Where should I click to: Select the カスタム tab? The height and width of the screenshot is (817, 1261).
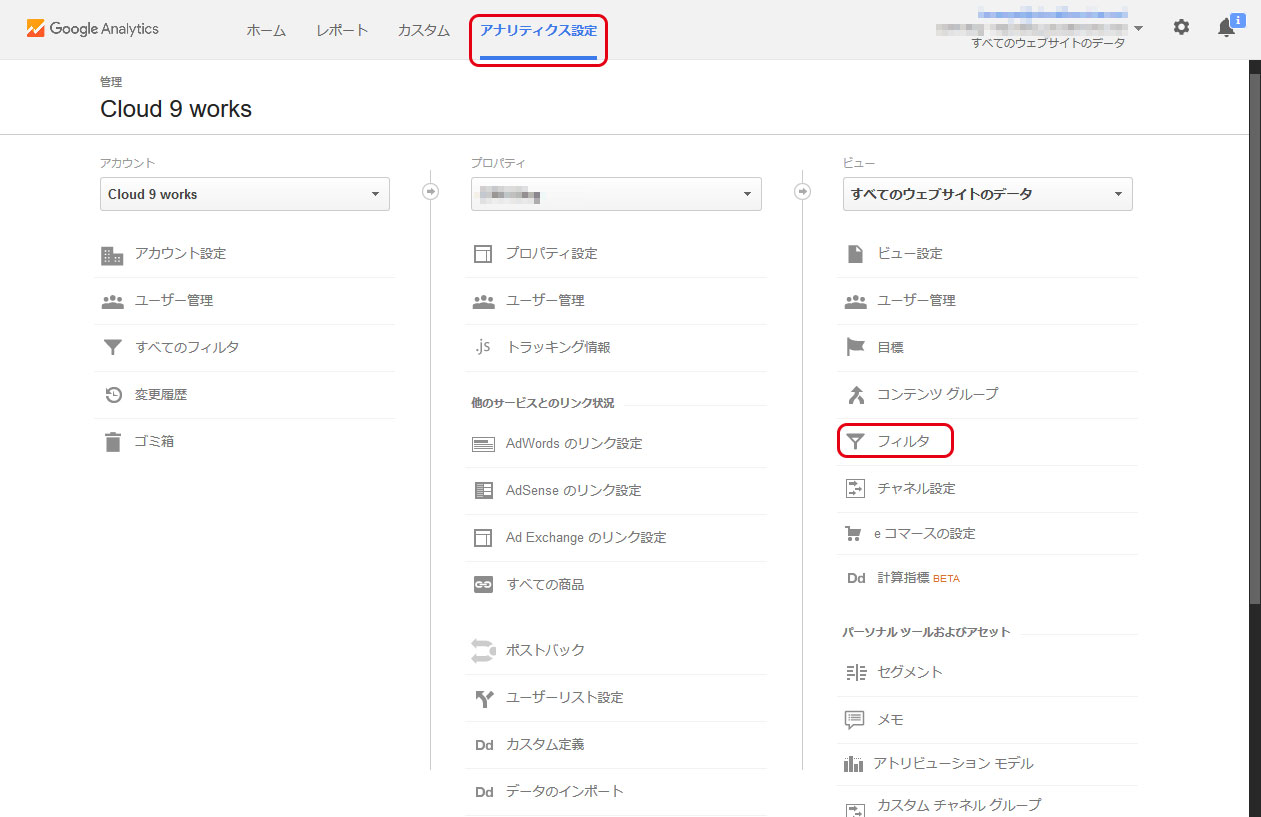coord(423,30)
